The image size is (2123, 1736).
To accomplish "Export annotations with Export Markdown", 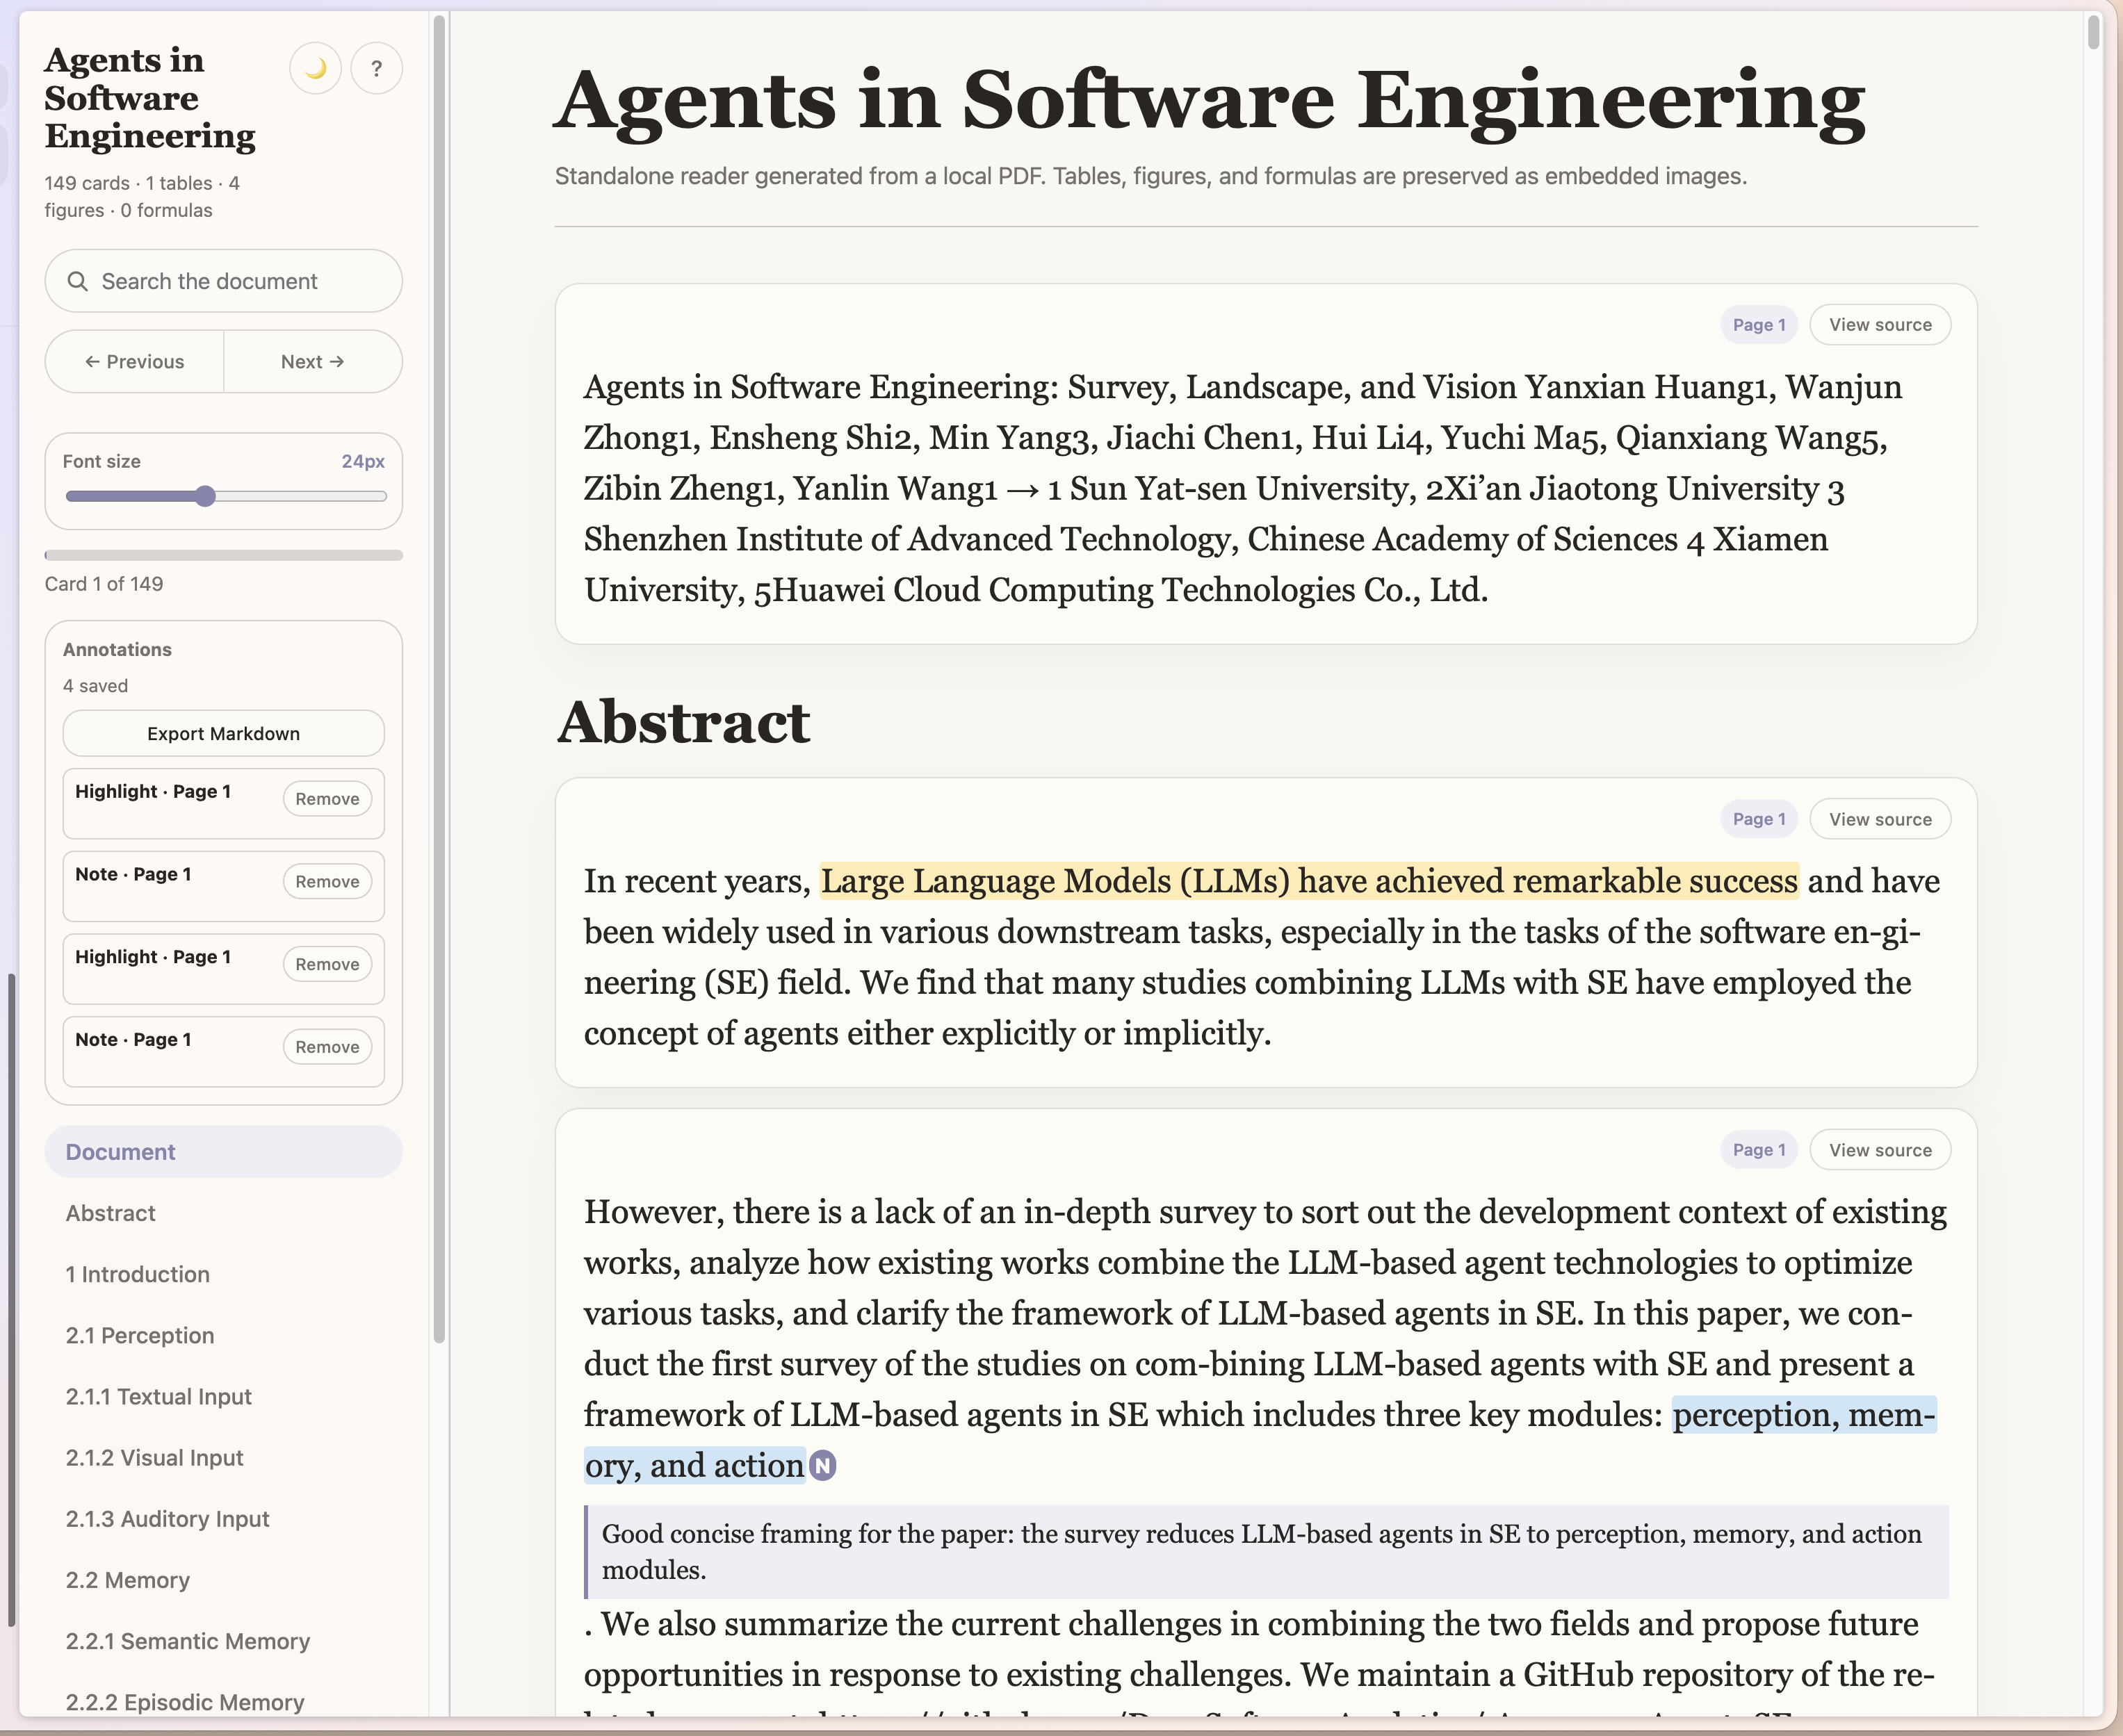I will coord(223,734).
